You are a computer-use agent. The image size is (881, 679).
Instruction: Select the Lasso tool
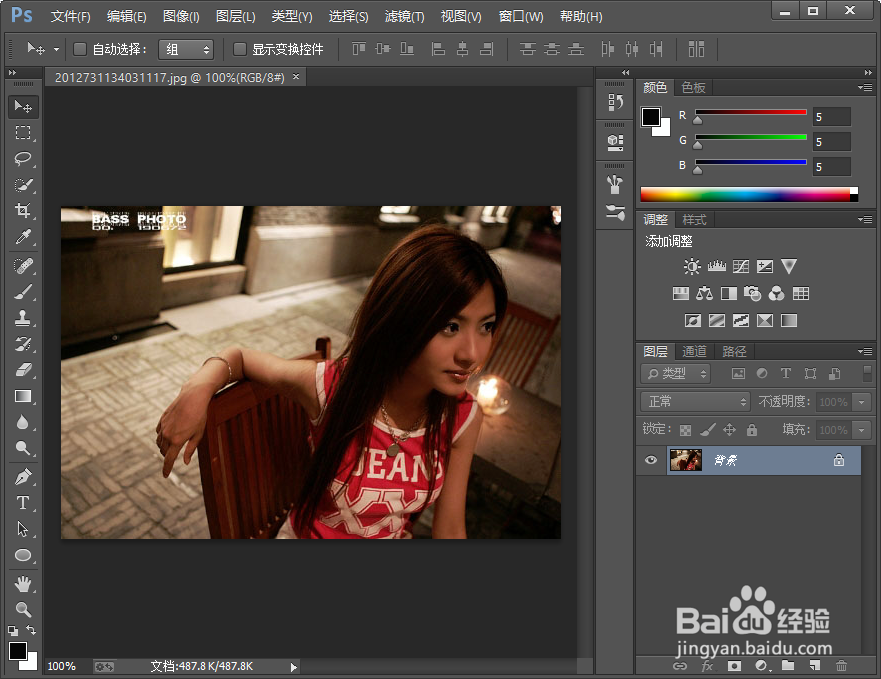(x=23, y=159)
